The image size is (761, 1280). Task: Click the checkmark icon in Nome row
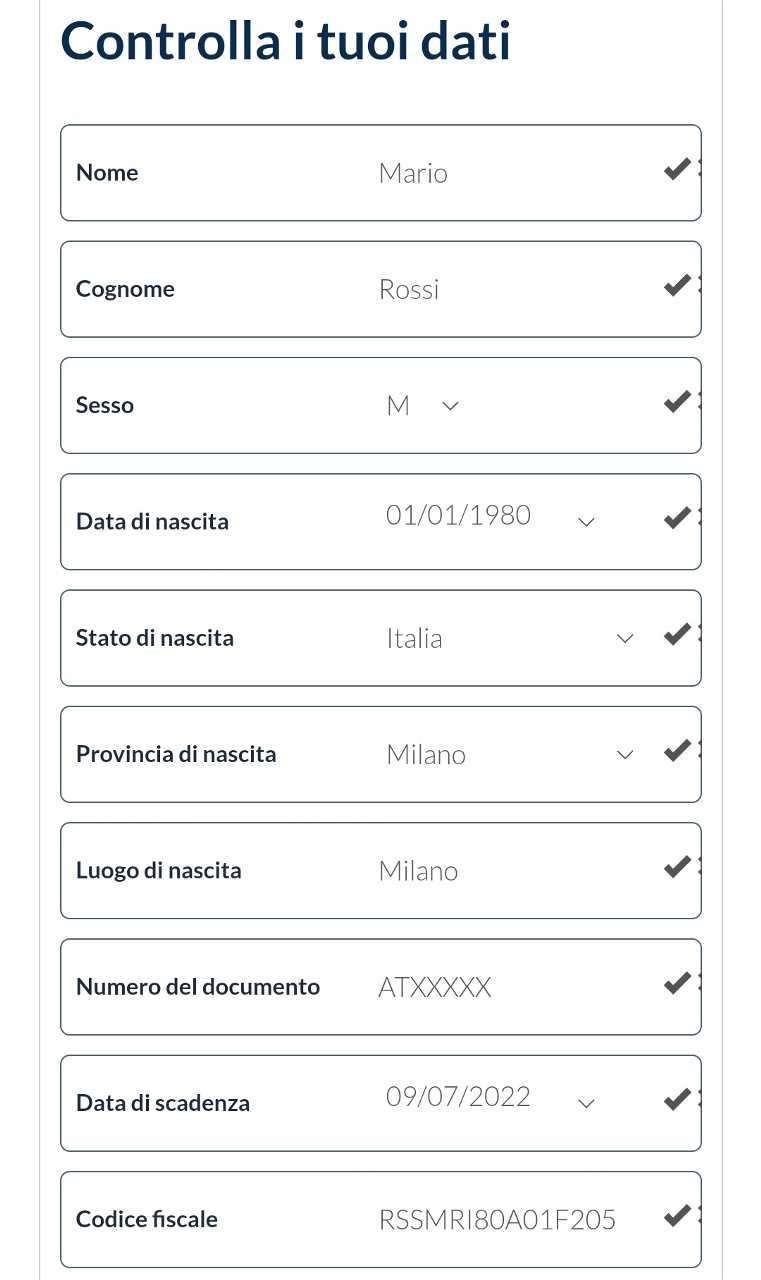click(678, 170)
